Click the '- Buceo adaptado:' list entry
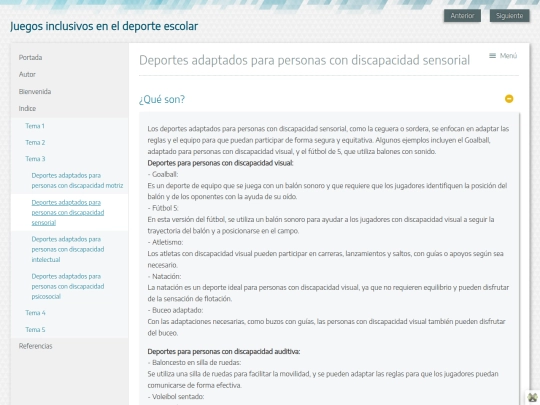This screenshot has height=405, width=540. point(175,310)
